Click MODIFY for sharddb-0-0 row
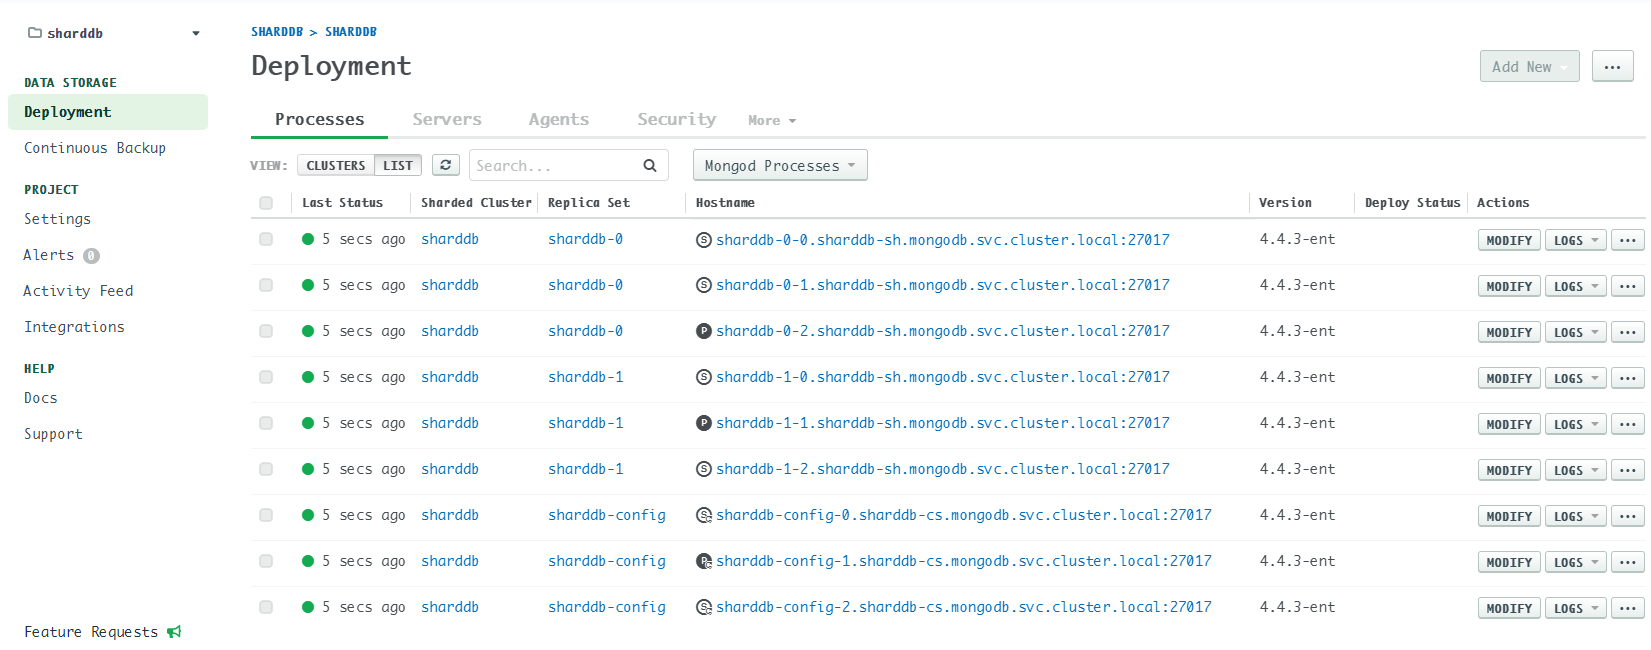Screen dimensions: 1651x650 (1509, 240)
